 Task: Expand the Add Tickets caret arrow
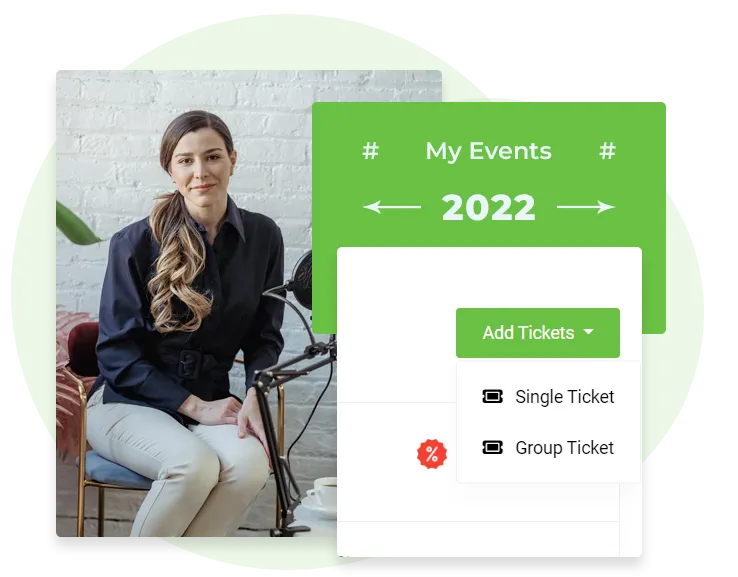(588, 332)
